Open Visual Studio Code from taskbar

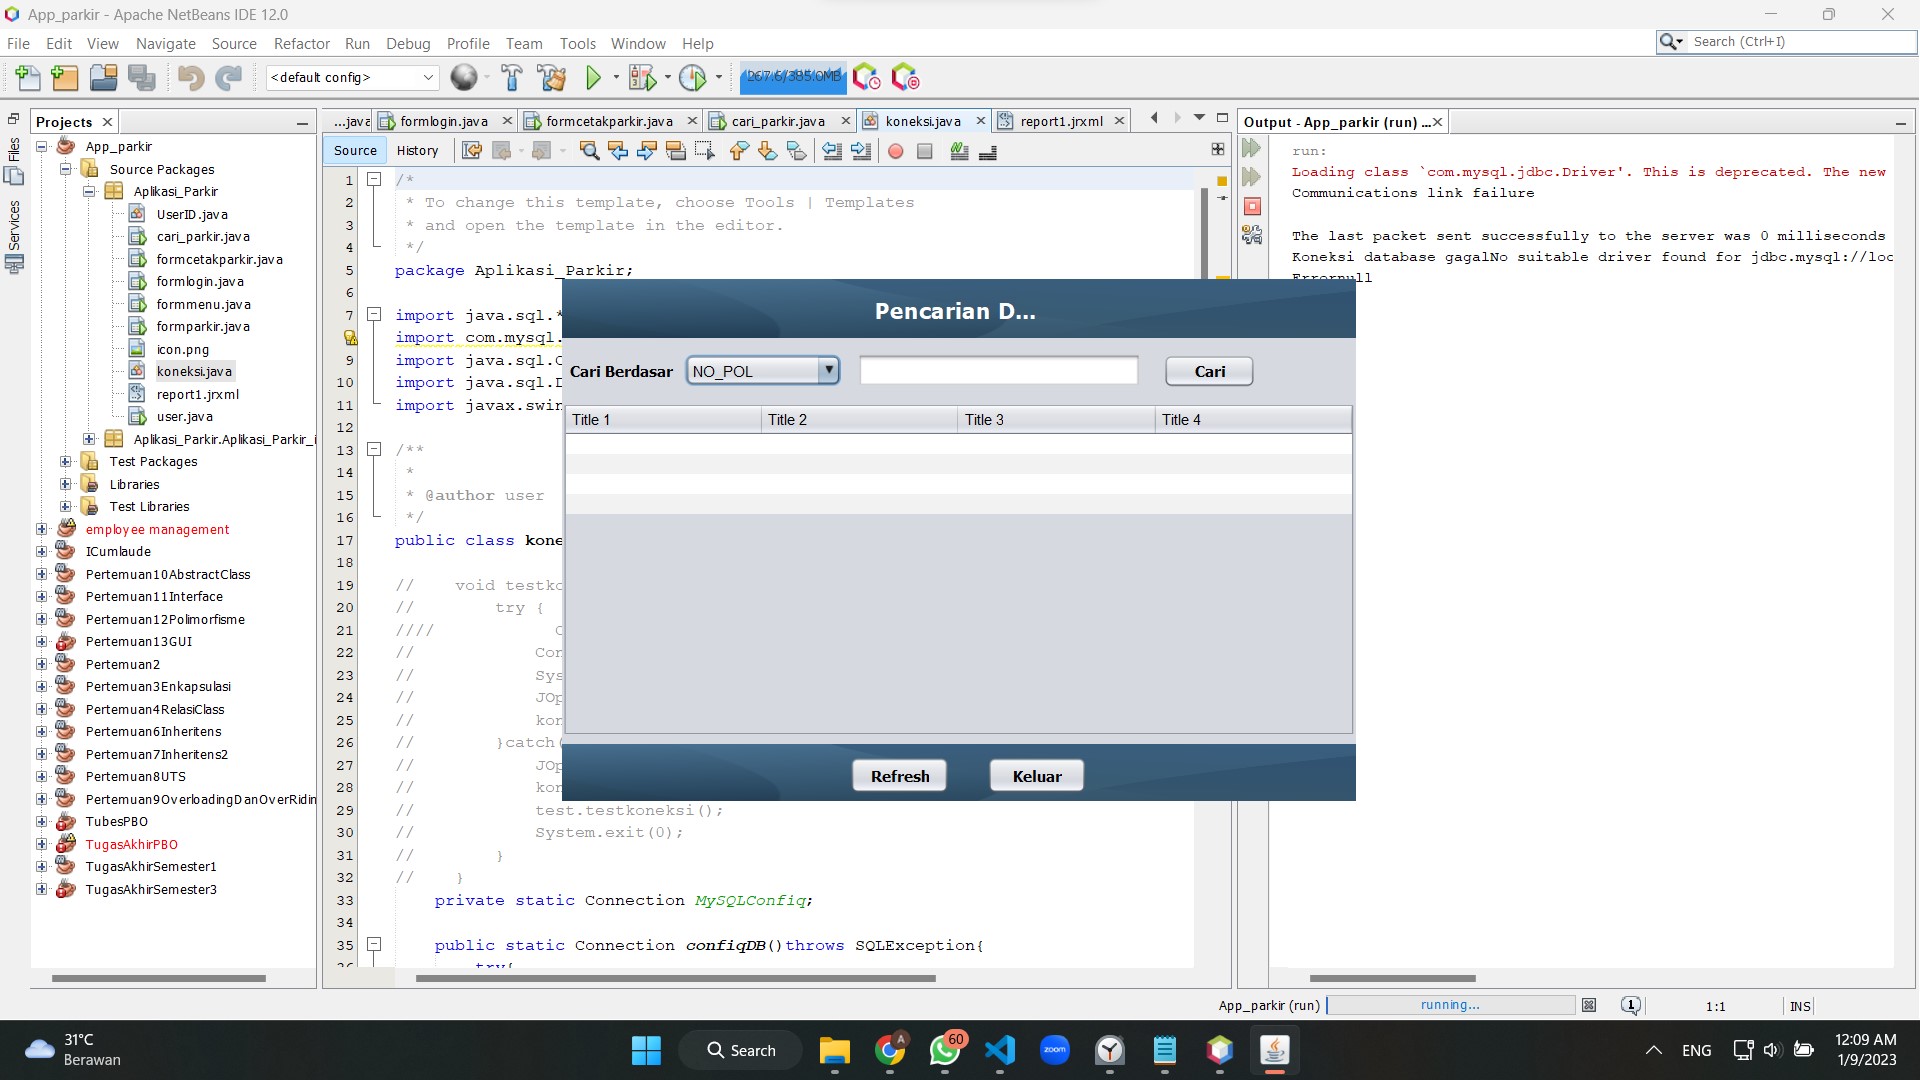1000,1050
